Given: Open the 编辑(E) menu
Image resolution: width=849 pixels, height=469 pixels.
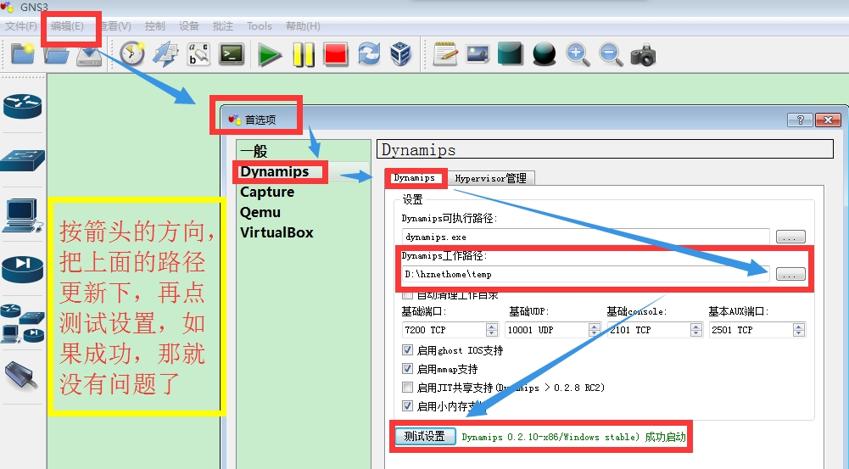Looking at the screenshot, I should pyautogui.click(x=68, y=26).
